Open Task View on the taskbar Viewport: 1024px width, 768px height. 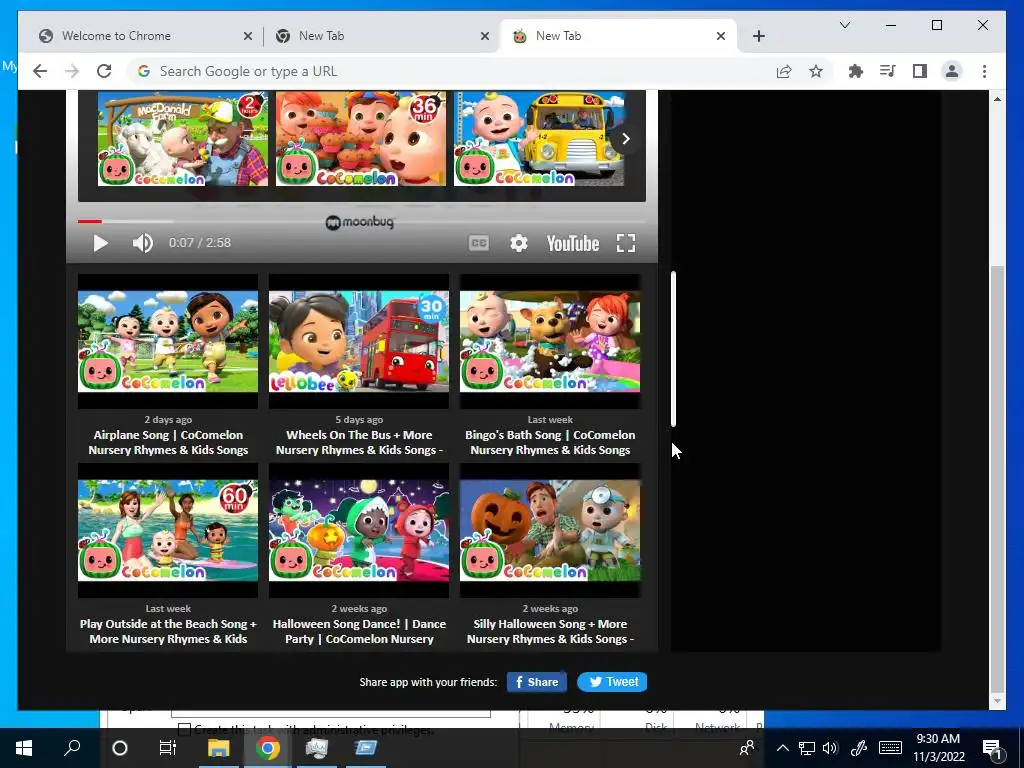pyautogui.click(x=168, y=748)
